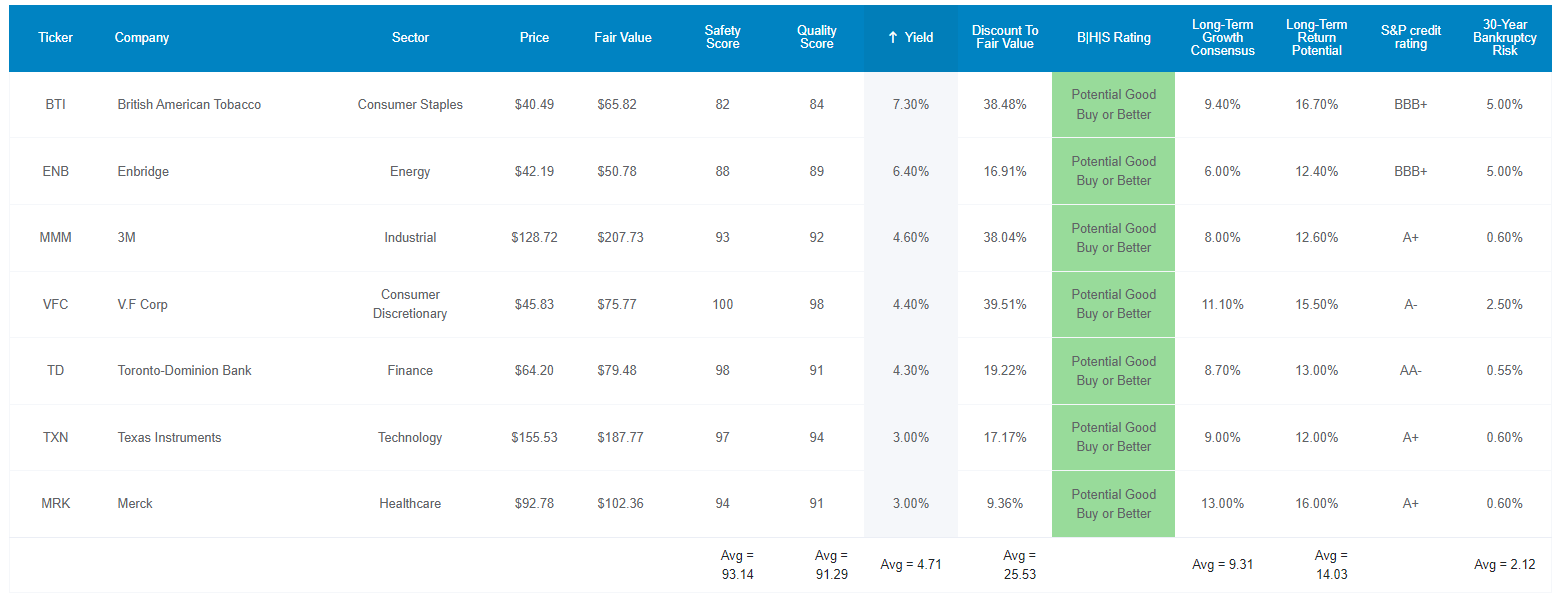Click Long-Term Return Potential header

tap(1316, 38)
